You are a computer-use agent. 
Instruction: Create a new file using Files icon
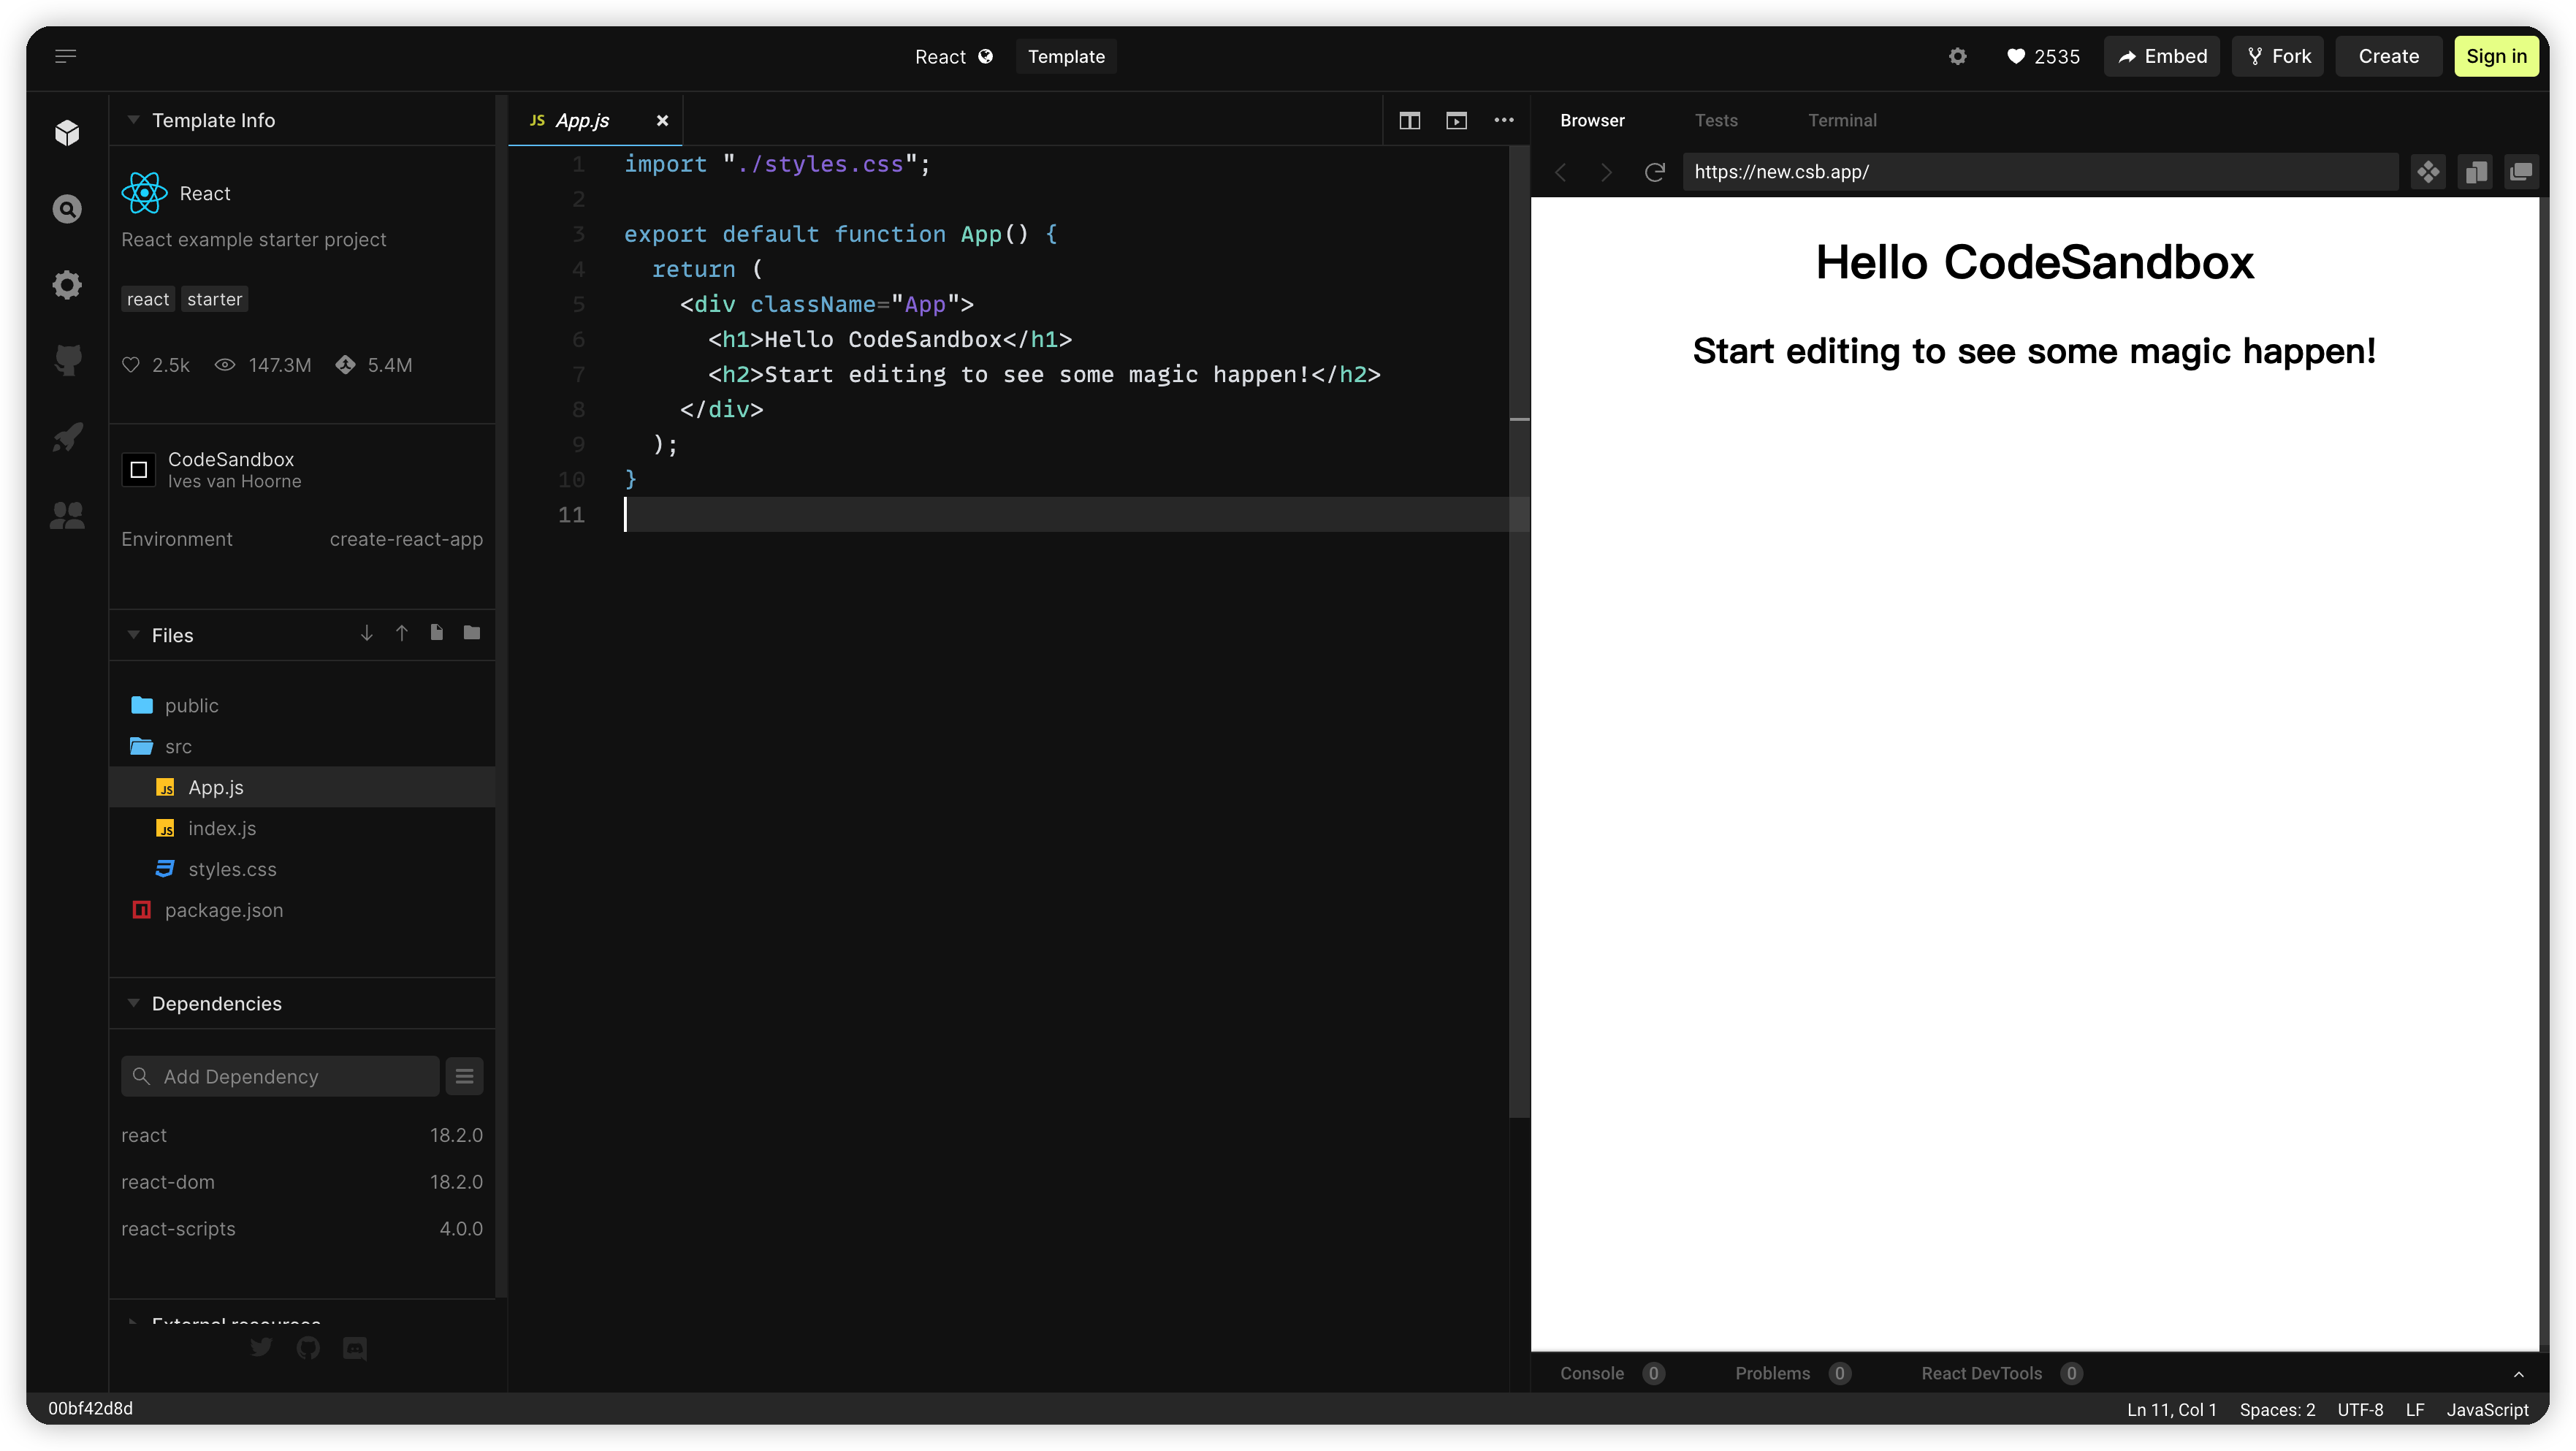[x=436, y=633]
